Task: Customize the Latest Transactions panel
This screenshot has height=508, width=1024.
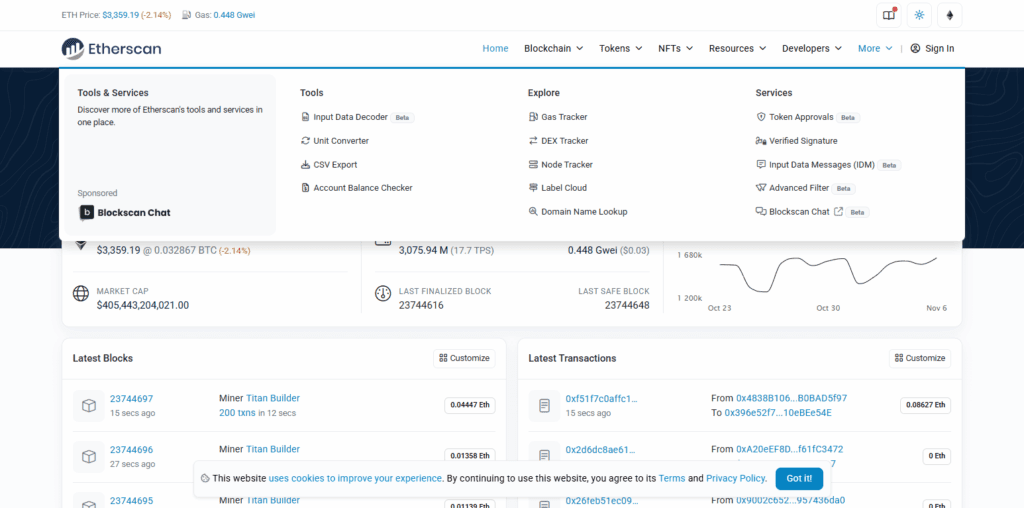Action: (920, 358)
